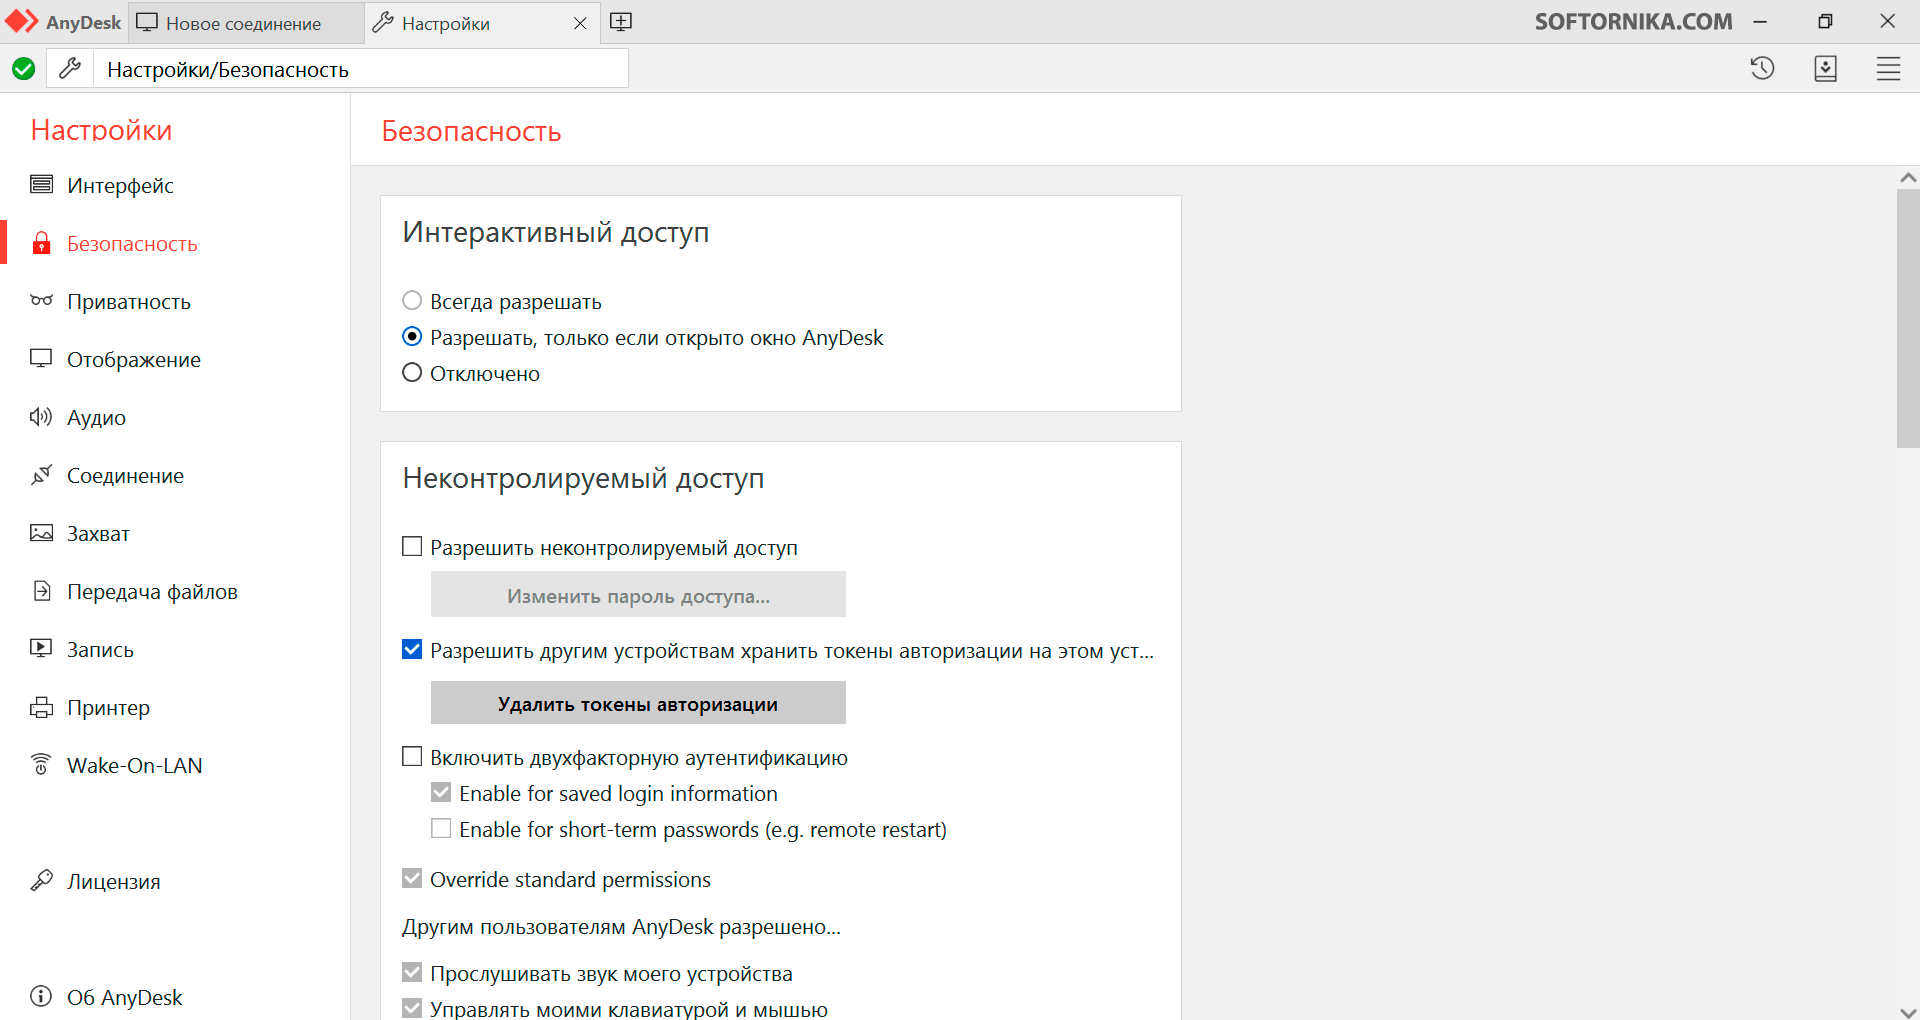This screenshot has height=1020, width=1920.
Task: Click the Интерактивный доступ heading
Action: (556, 232)
